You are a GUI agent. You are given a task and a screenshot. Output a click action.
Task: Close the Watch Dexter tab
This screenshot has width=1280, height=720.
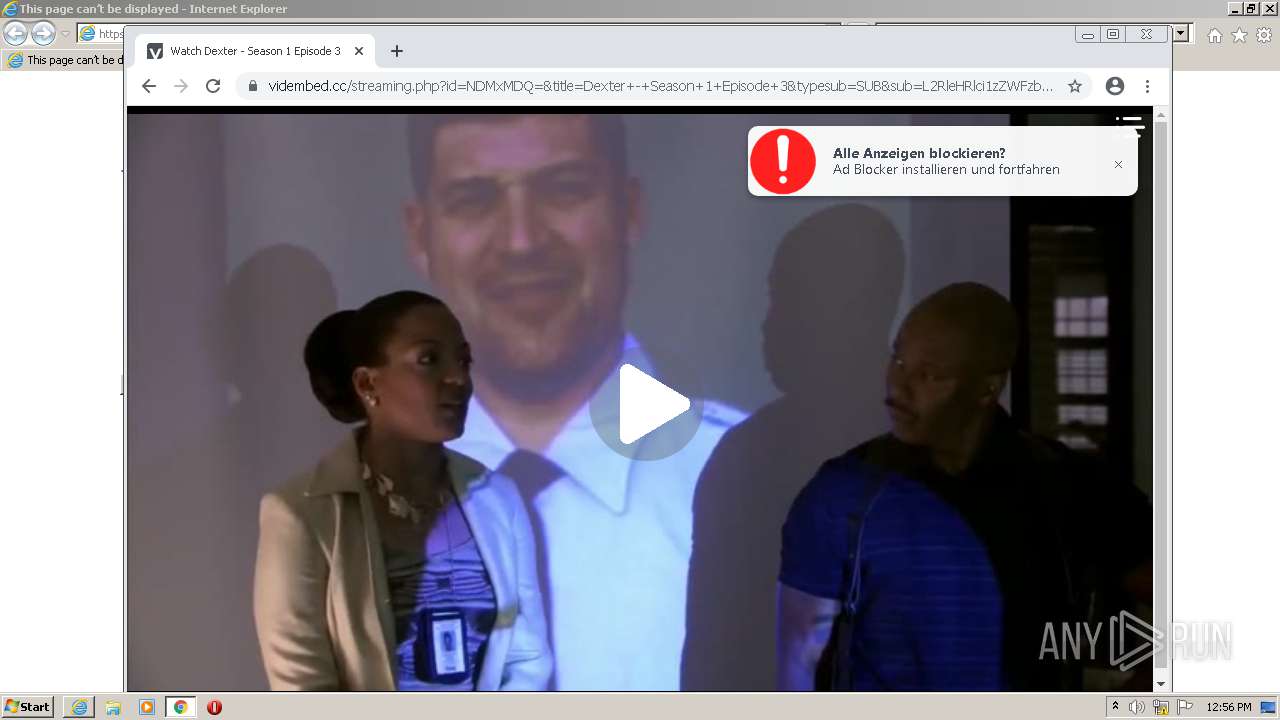point(359,51)
